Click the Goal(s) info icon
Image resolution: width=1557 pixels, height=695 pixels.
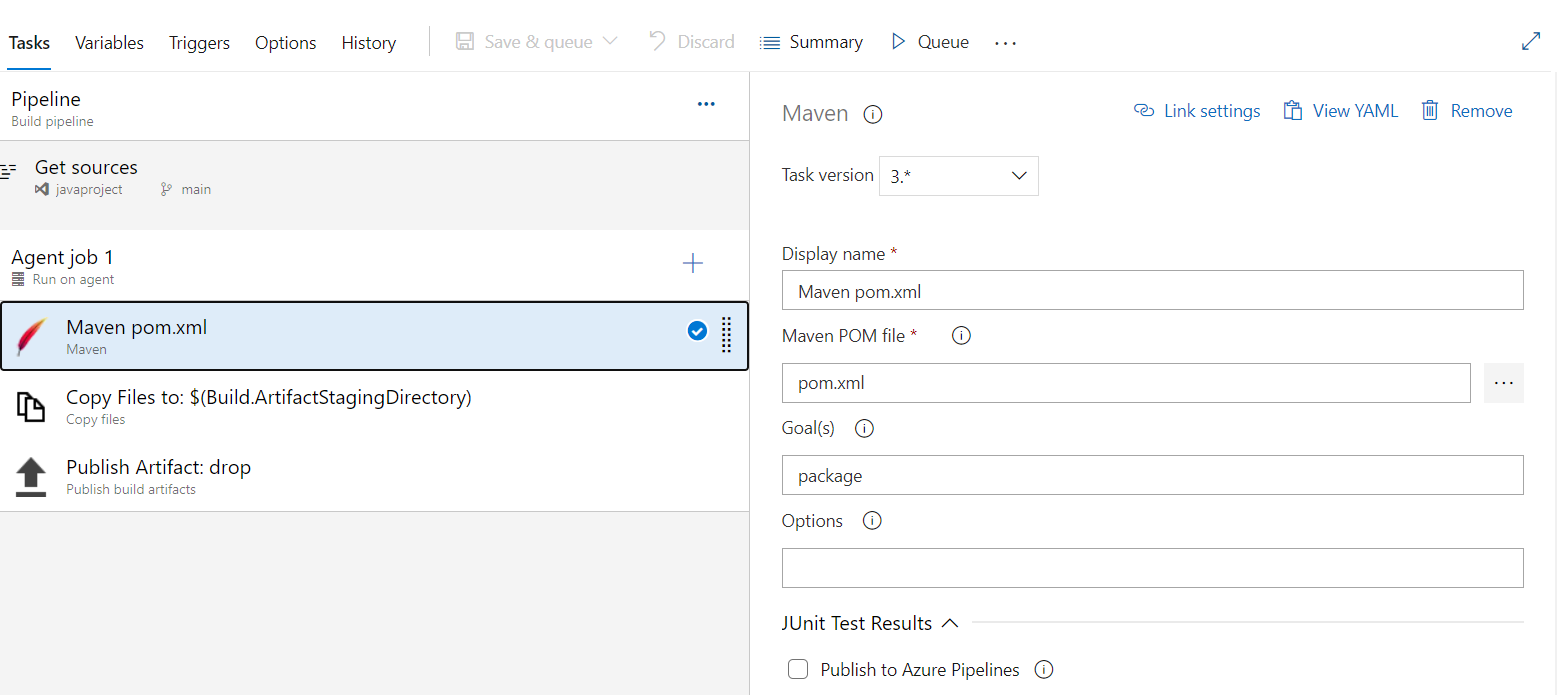(x=864, y=428)
